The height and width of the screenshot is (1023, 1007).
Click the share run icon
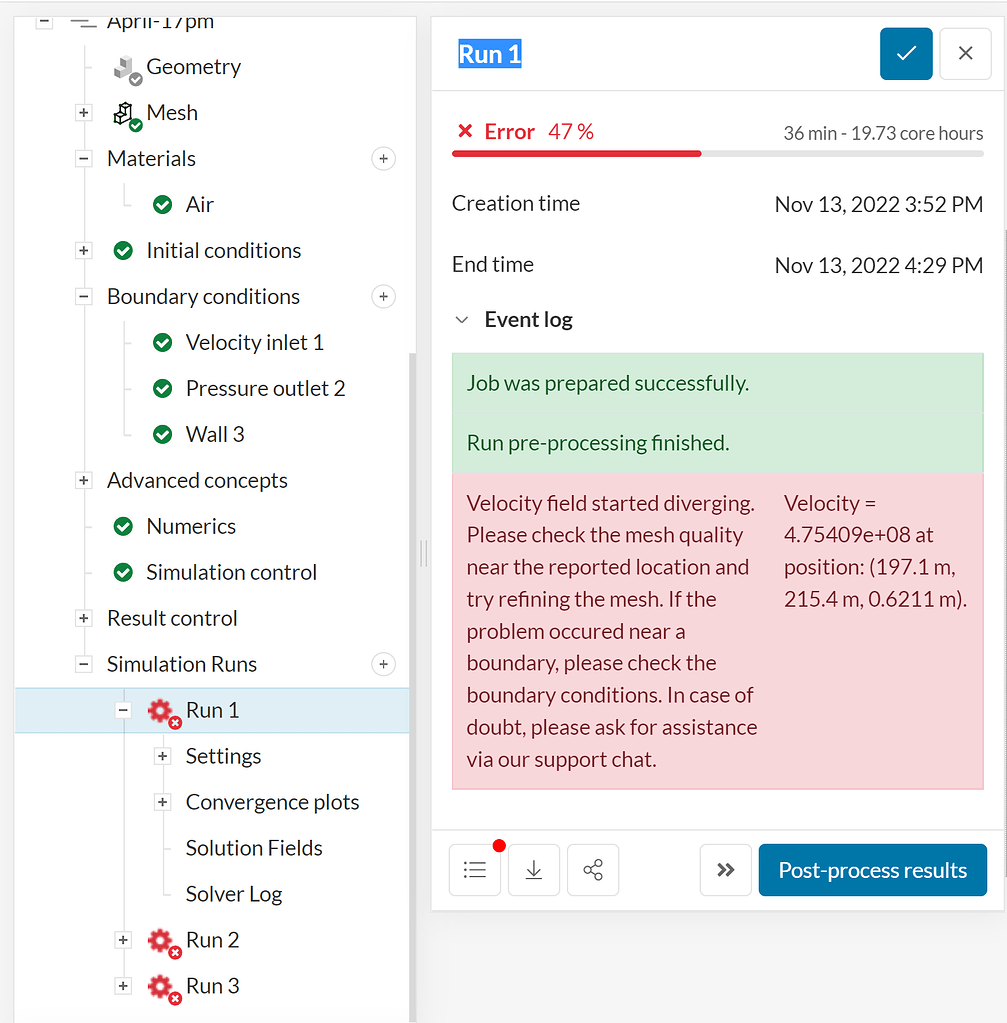coord(593,870)
